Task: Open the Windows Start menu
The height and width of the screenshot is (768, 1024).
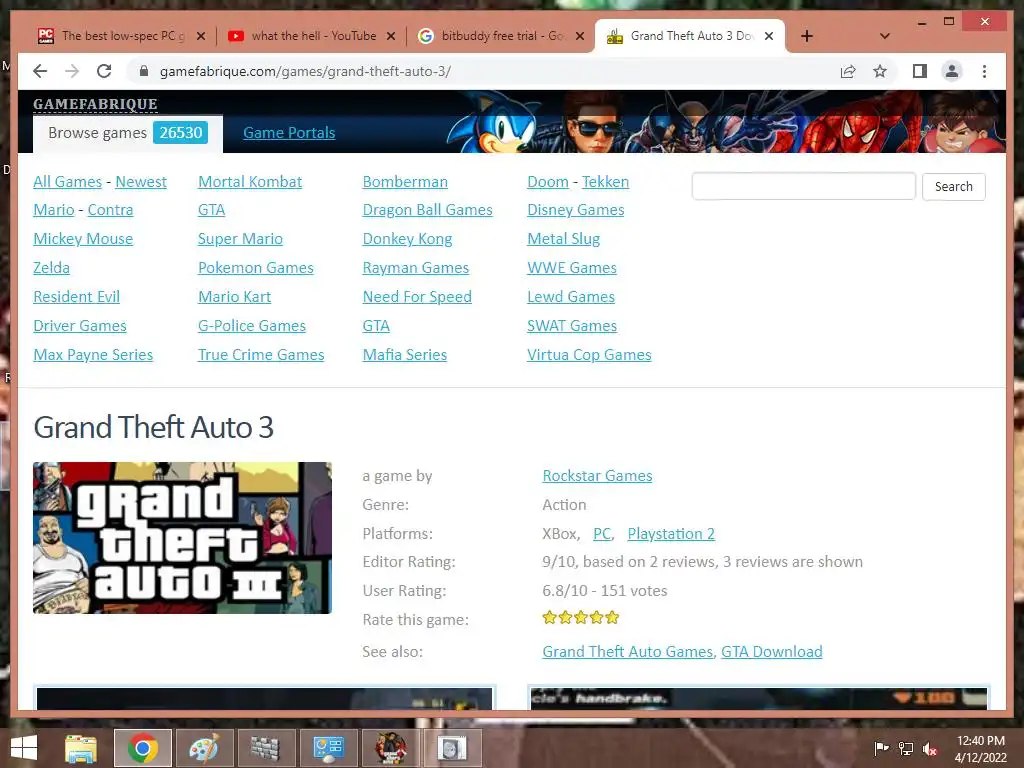Action: [24, 748]
